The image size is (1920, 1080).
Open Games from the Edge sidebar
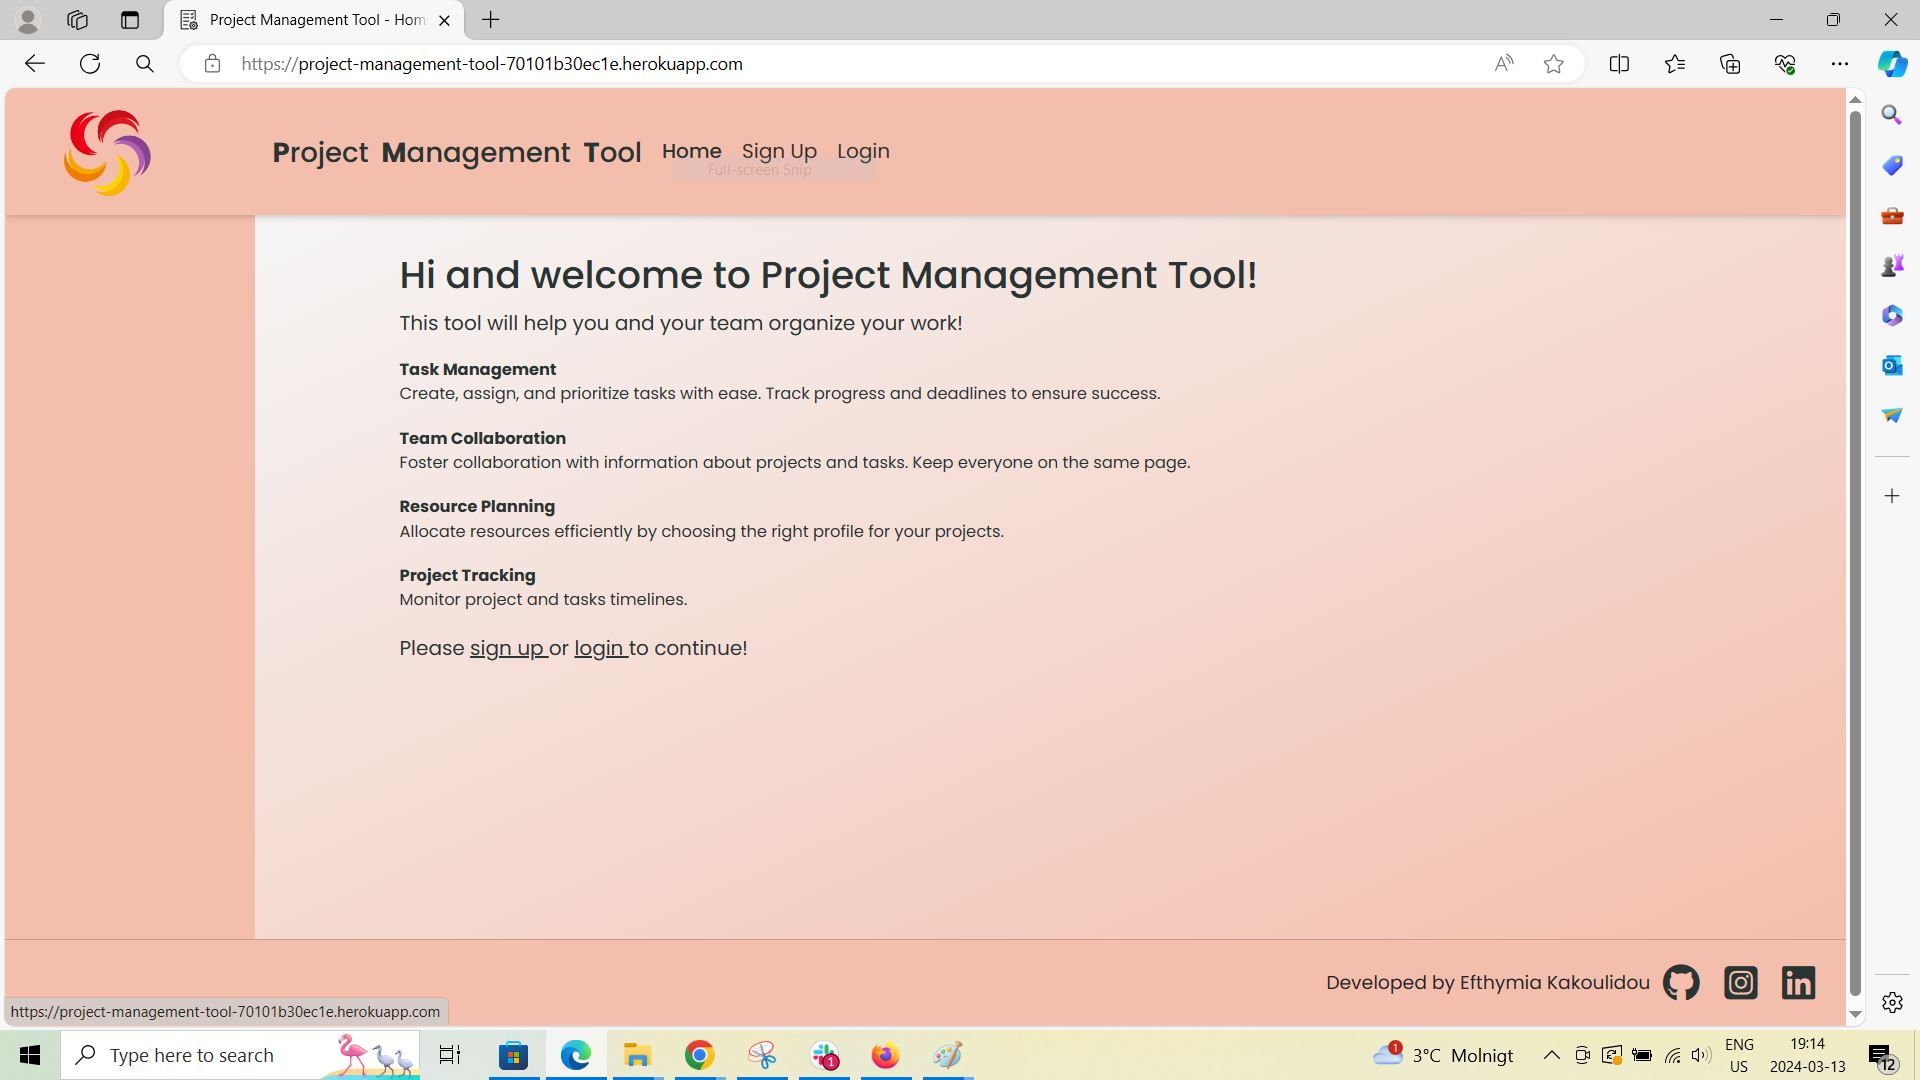1890,265
